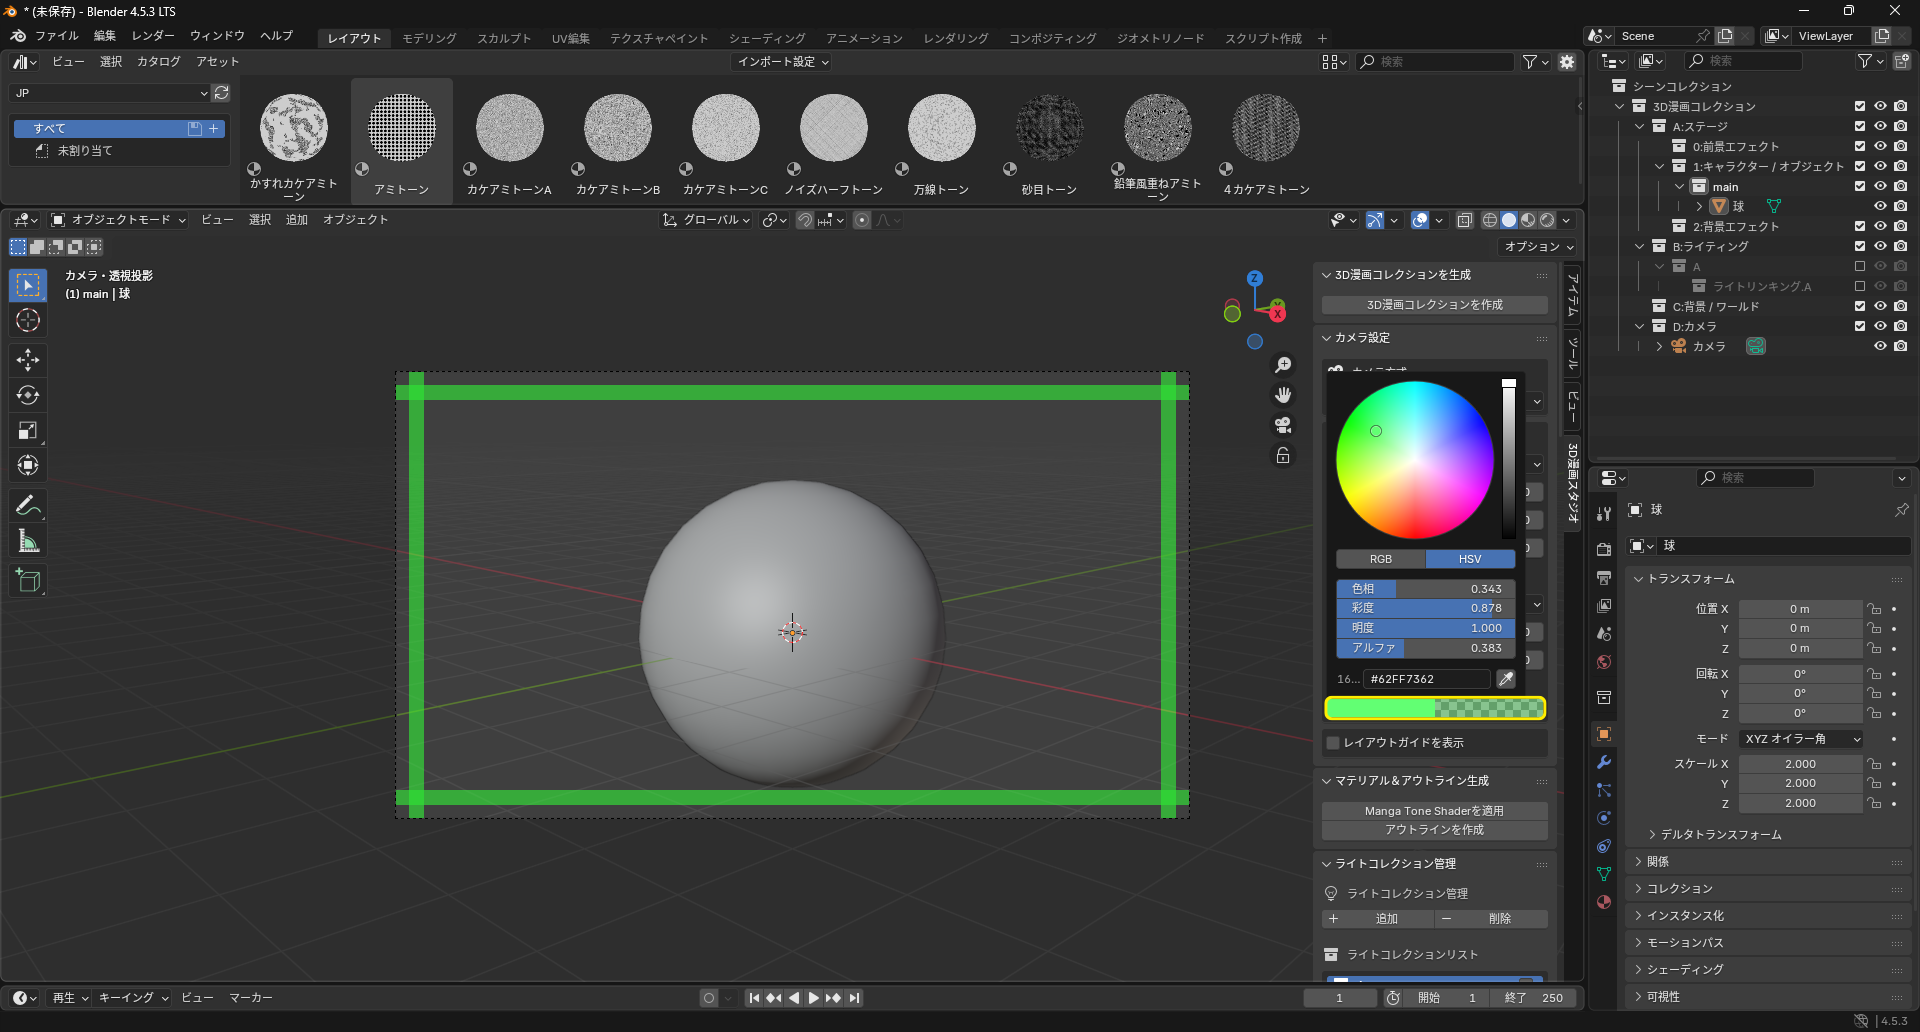Hide the B:ライティング collection in viewport
This screenshot has height=1032, width=1920.
coord(1880,246)
